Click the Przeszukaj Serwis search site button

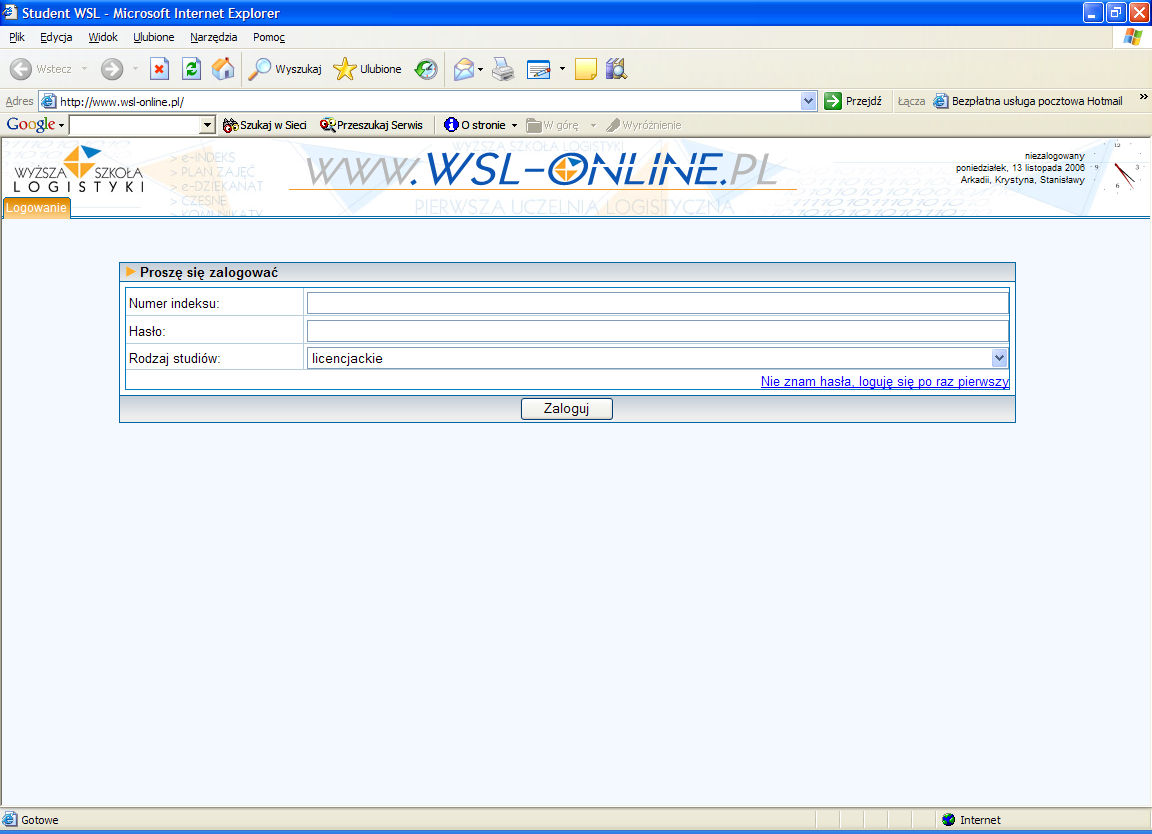372,125
